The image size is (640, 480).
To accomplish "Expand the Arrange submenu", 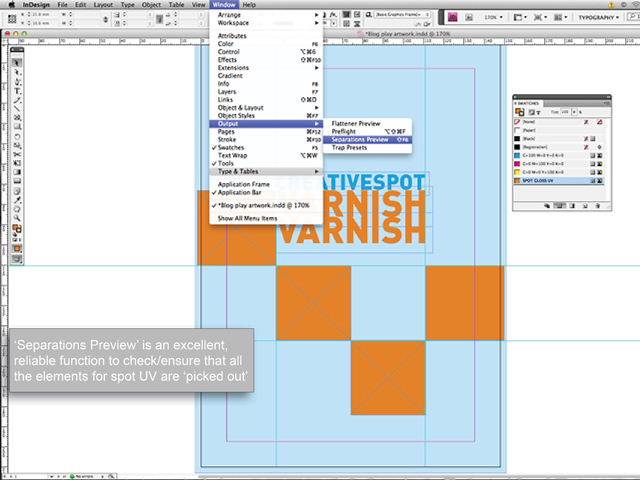I will coord(266,15).
